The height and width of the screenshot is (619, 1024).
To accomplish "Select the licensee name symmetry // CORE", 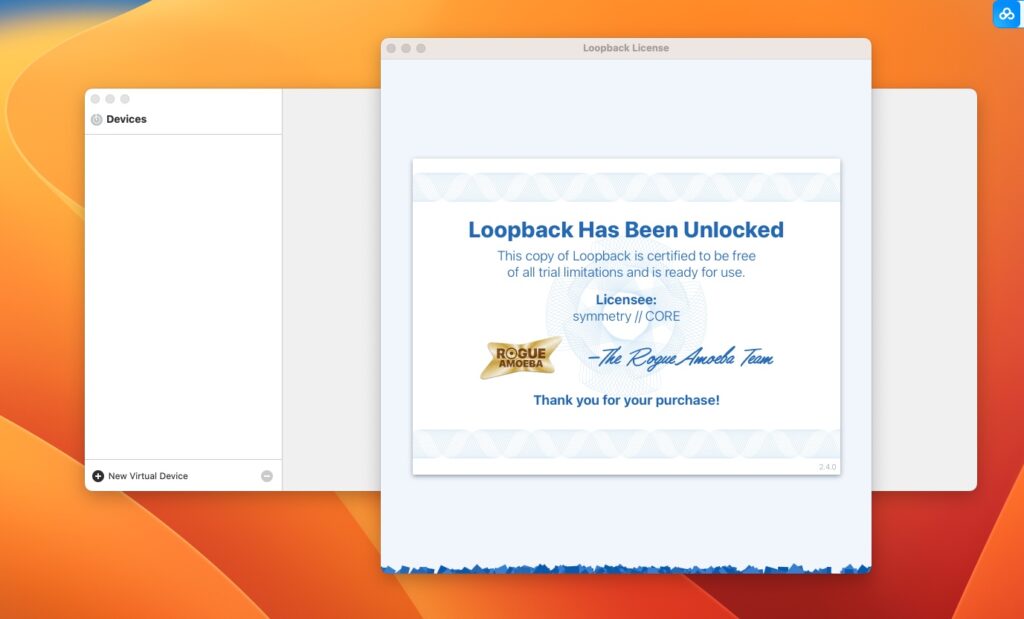I will pyautogui.click(x=627, y=316).
